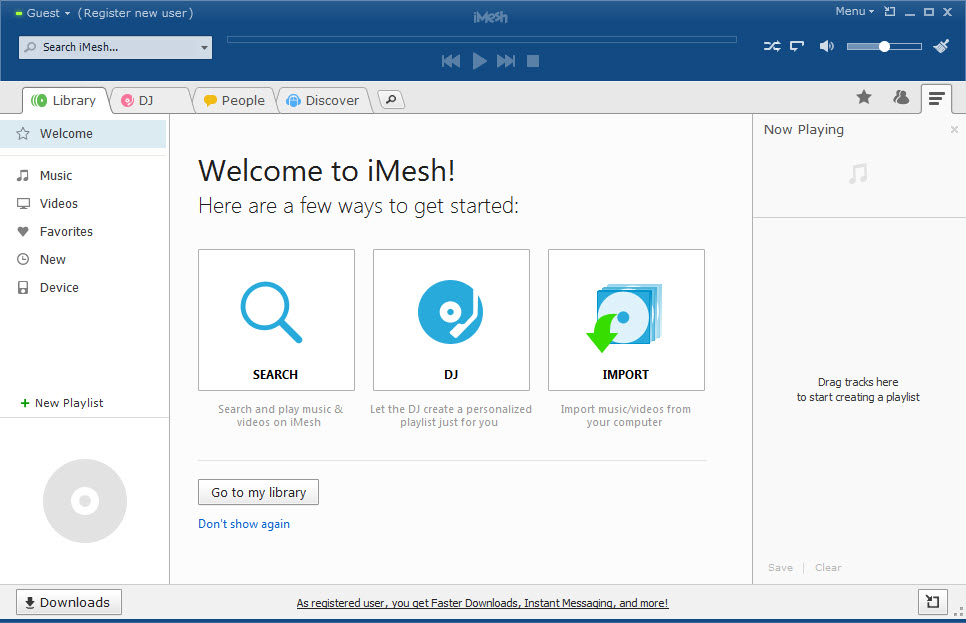Select Videos in the sidebar
Viewport: 966px width, 623px height.
[x=83, y=203]
